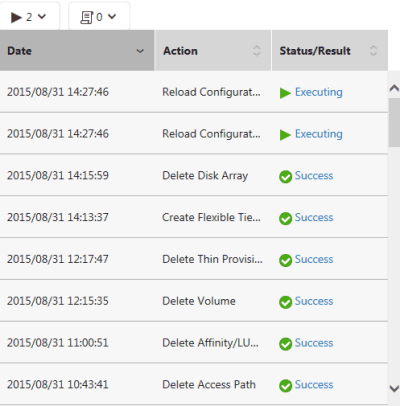Click the second row's green Executing icon
Screen dimensions: 400x406
click(x=285, y=135)
